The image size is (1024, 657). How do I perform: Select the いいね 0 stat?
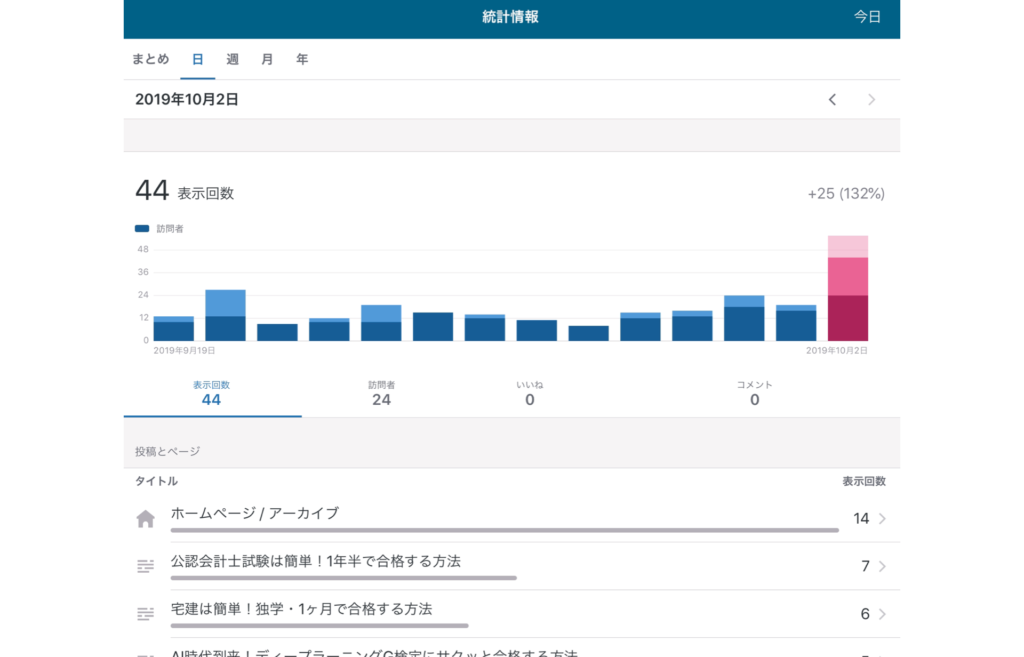tap(530, 393)
